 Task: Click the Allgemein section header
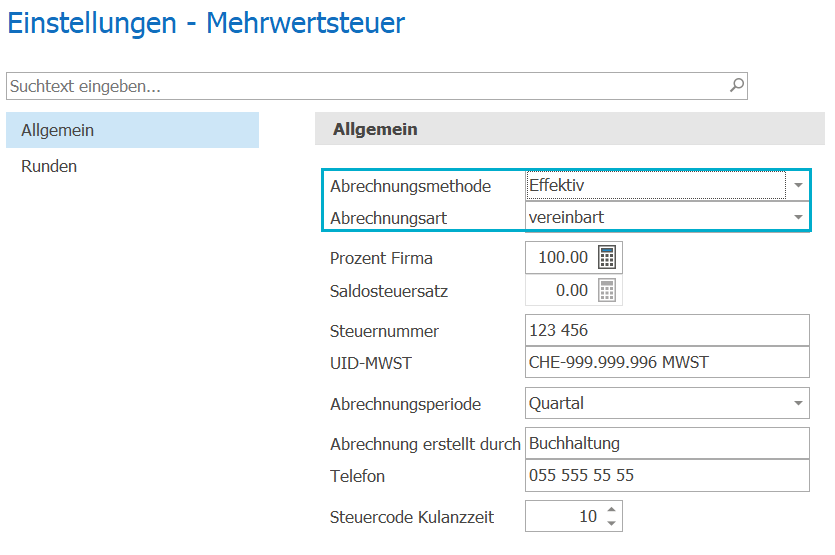(569, 129)
